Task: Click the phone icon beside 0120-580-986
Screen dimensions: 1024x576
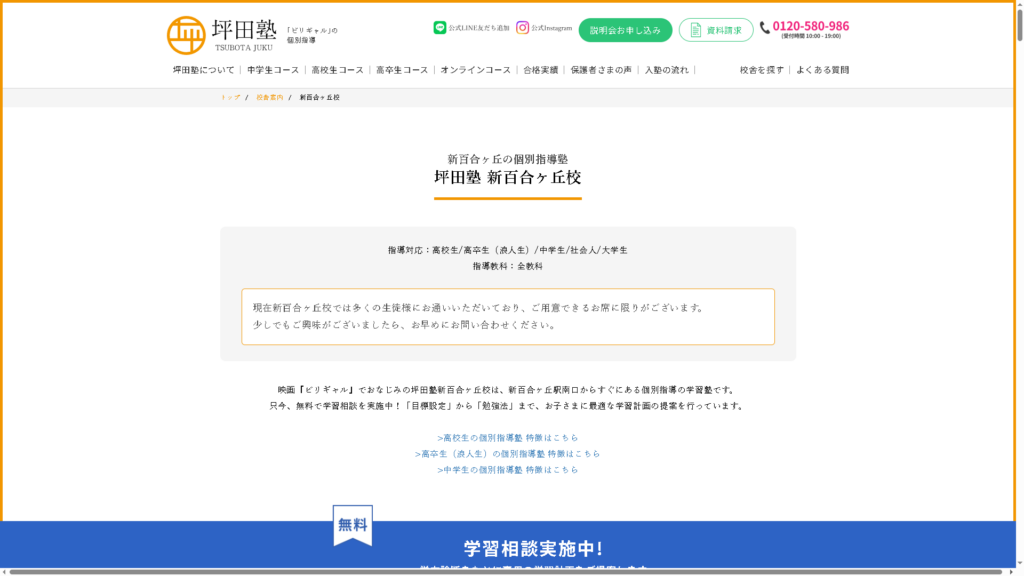Action: (x=765, y=28)
